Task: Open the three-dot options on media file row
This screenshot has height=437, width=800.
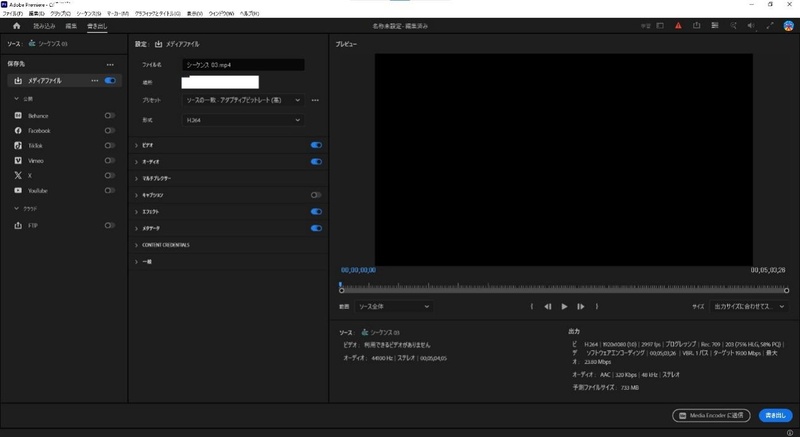Action: (x=95, y=81)
